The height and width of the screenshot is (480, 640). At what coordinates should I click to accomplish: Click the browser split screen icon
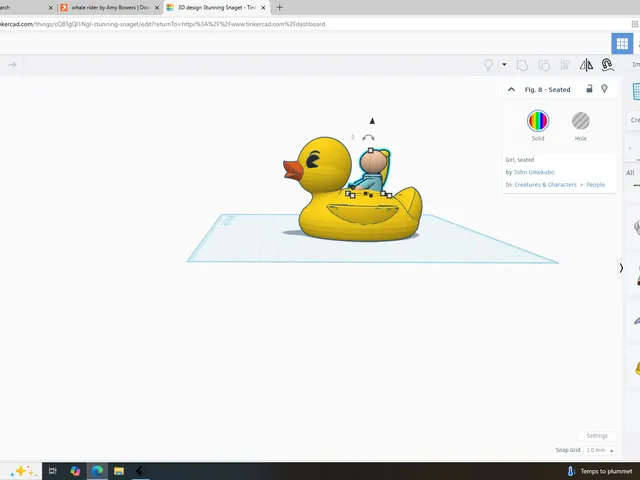635,24
